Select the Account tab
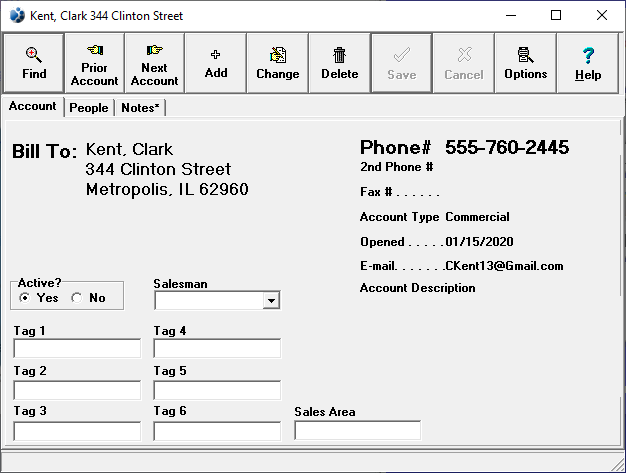The image size is (626, 473). click(x=33, y=107)
